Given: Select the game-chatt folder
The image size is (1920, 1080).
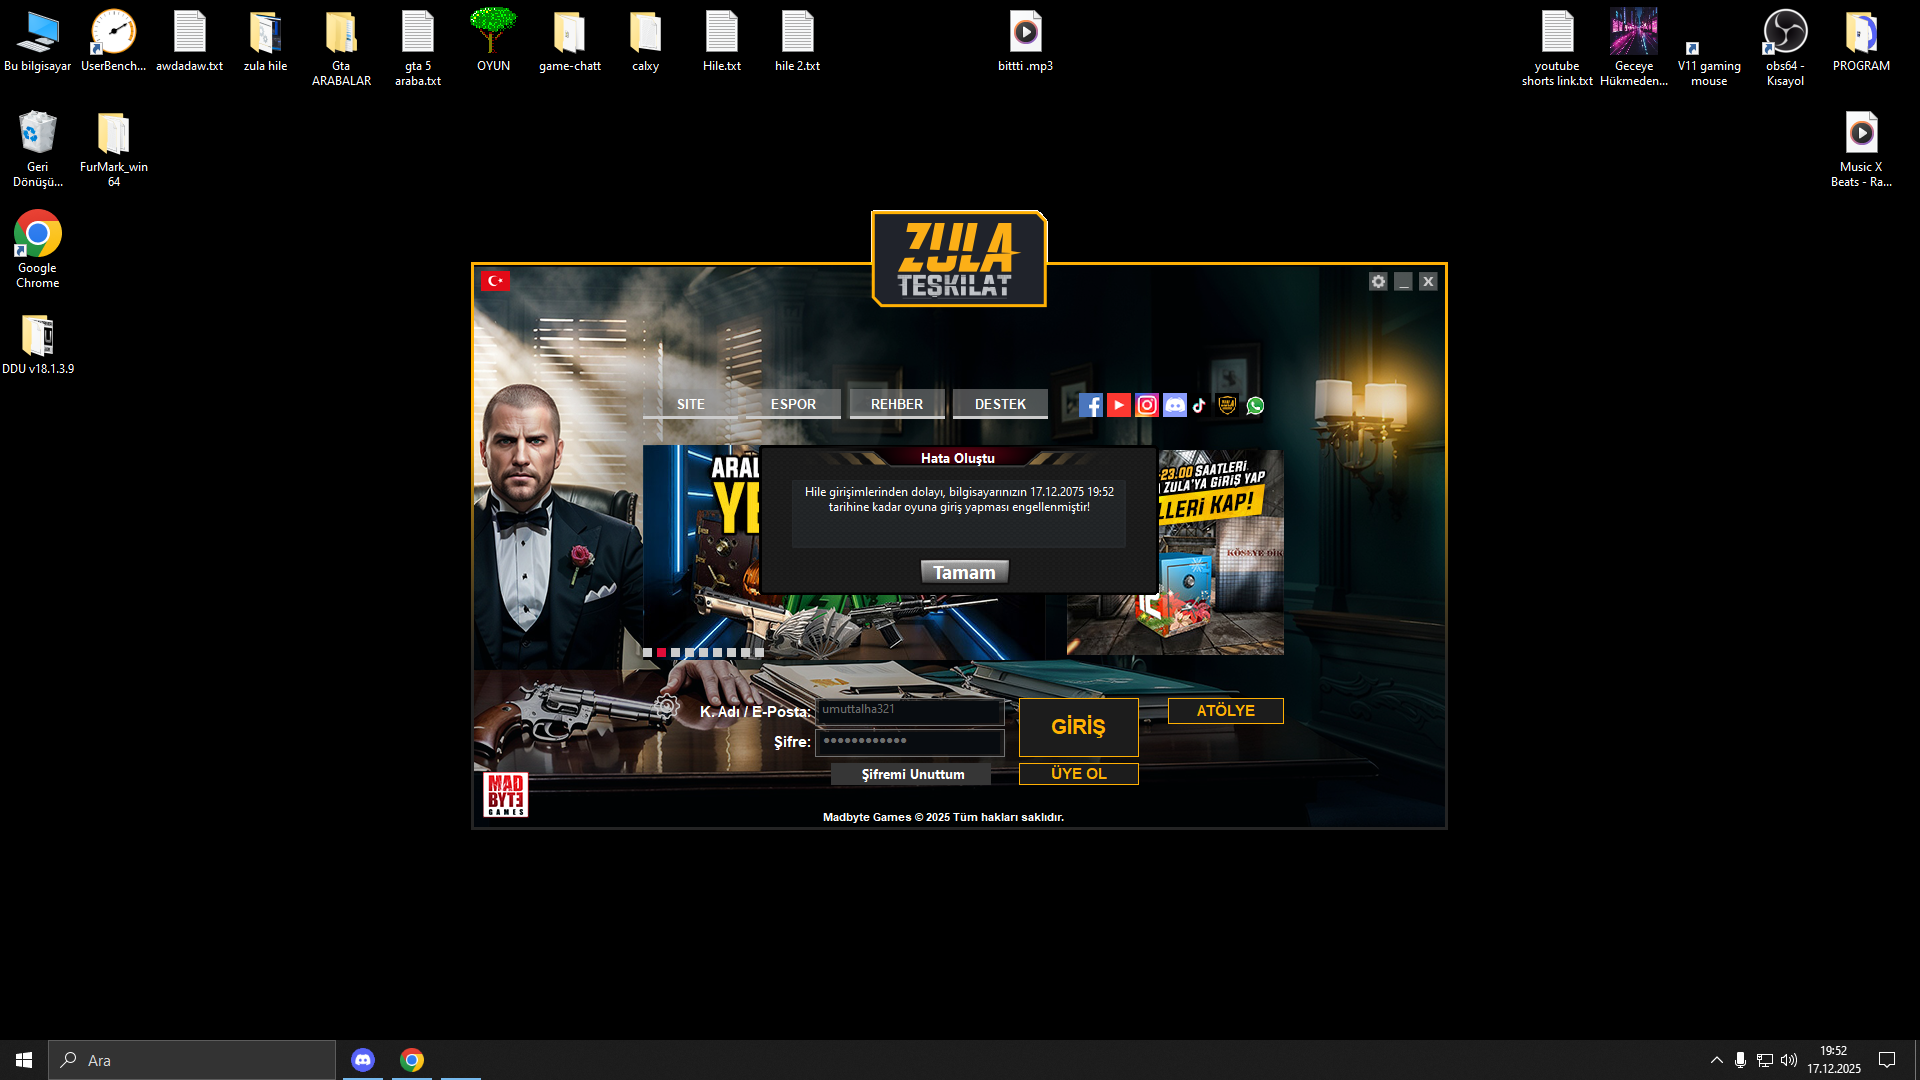Looking at the screenshot, I should [569, 41].
